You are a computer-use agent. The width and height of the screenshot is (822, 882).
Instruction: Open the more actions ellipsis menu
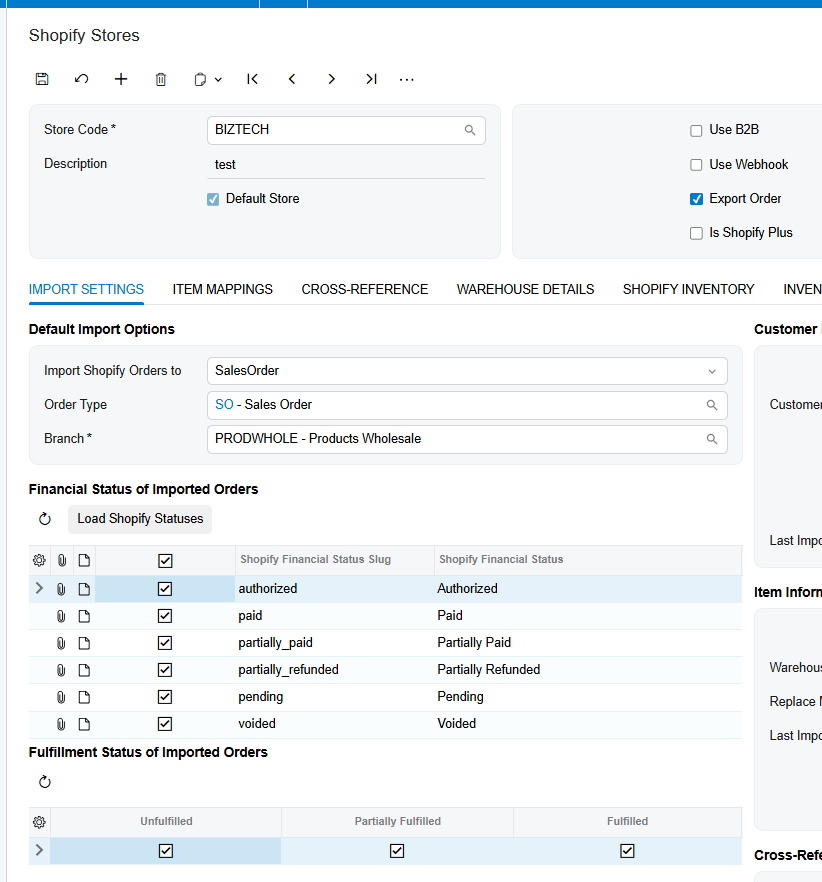click(x=407, y=80)
